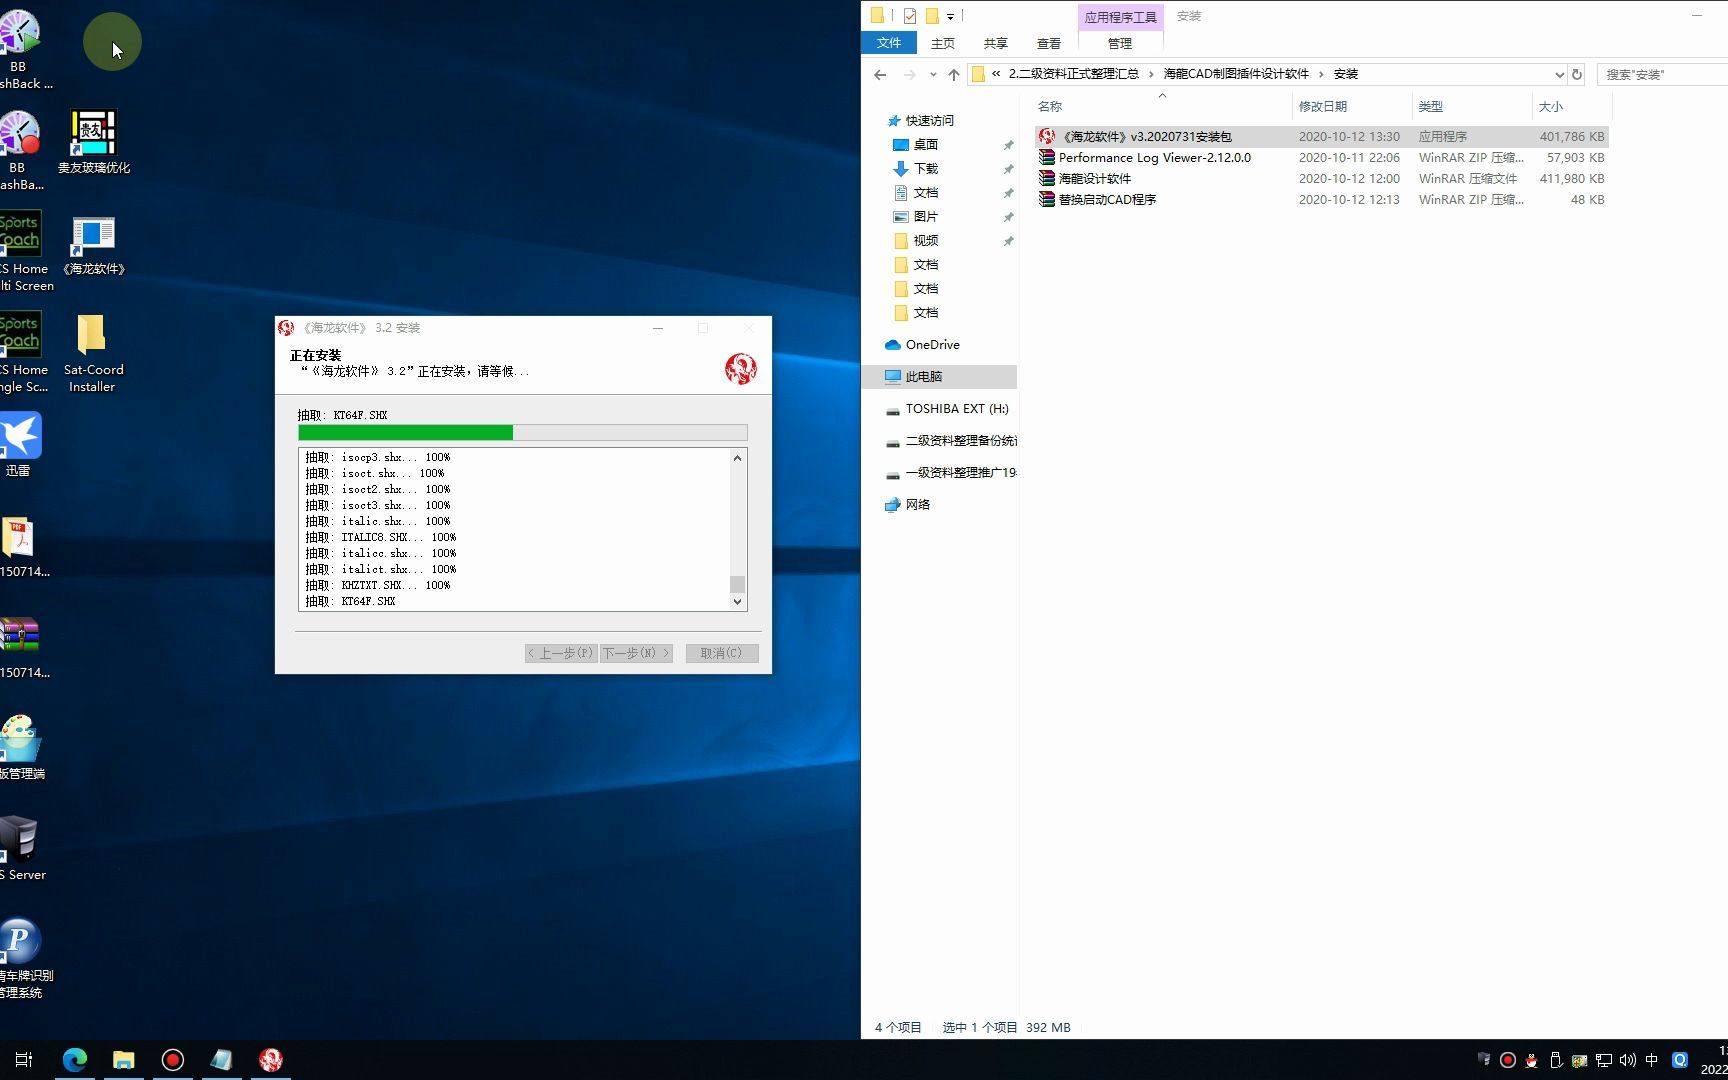Open the 共享 ribbon tab
1728x1080 pixels.
(x=996, y=43)
